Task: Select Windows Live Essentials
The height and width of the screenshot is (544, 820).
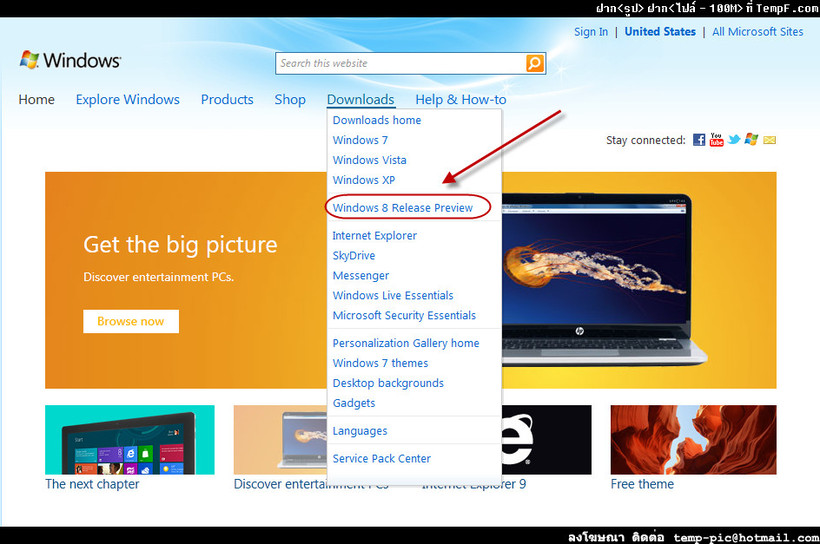Action: 393,296
